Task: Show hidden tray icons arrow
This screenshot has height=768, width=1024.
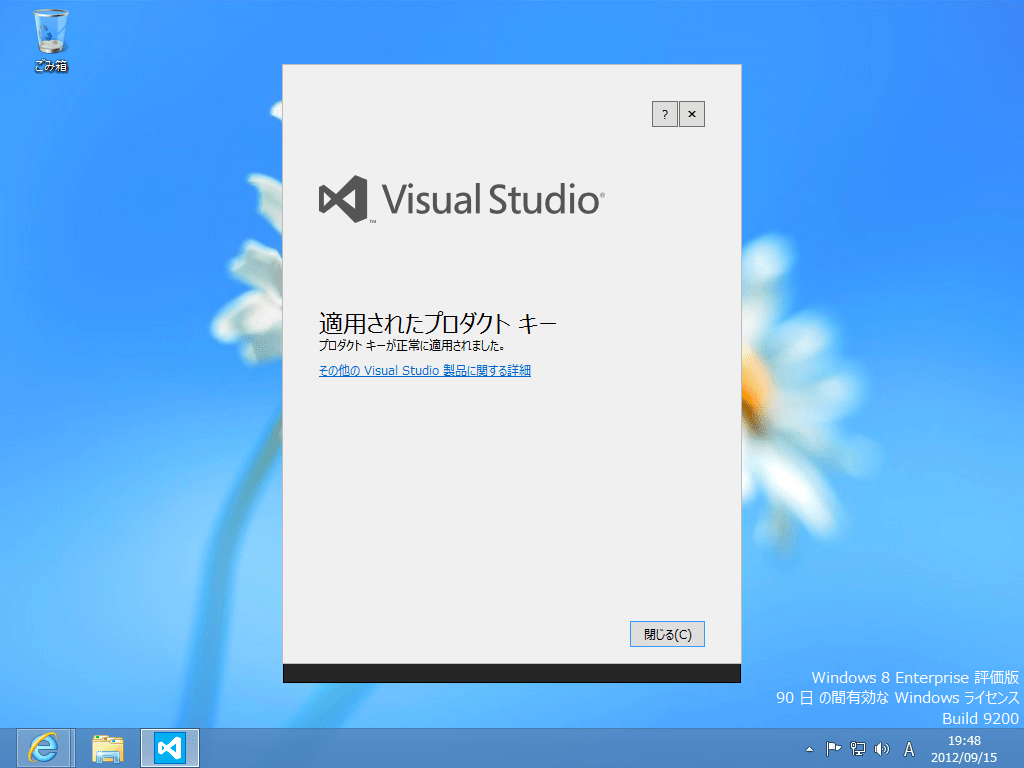Action: tap(809, 749)
